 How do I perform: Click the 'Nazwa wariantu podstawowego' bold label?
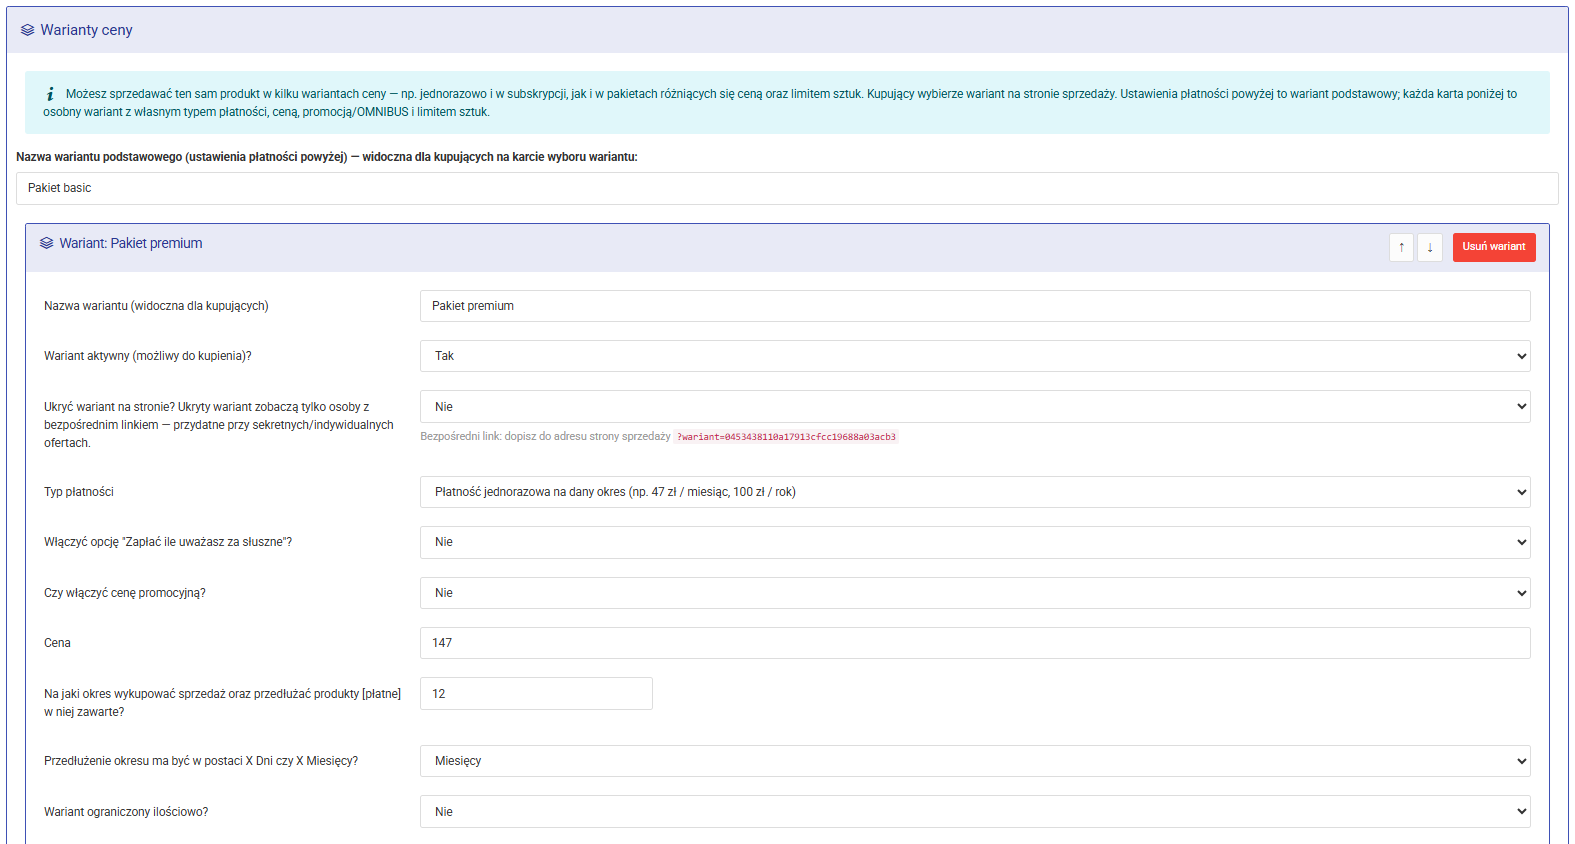(x=327, y=157)
